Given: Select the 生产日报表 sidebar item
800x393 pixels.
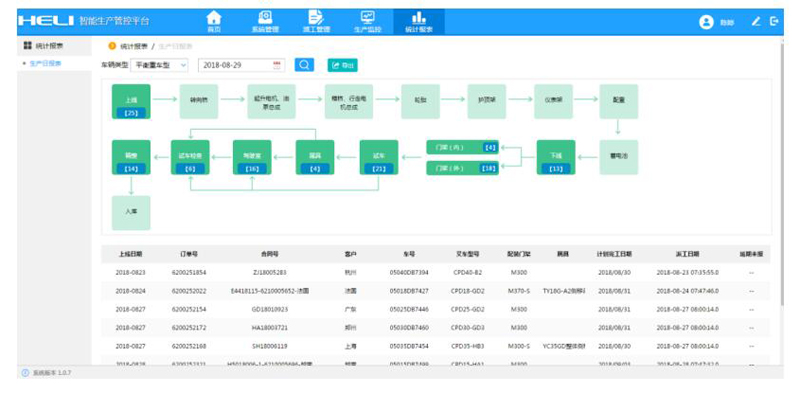Looking at the screenshot, I should pos(45,64).
